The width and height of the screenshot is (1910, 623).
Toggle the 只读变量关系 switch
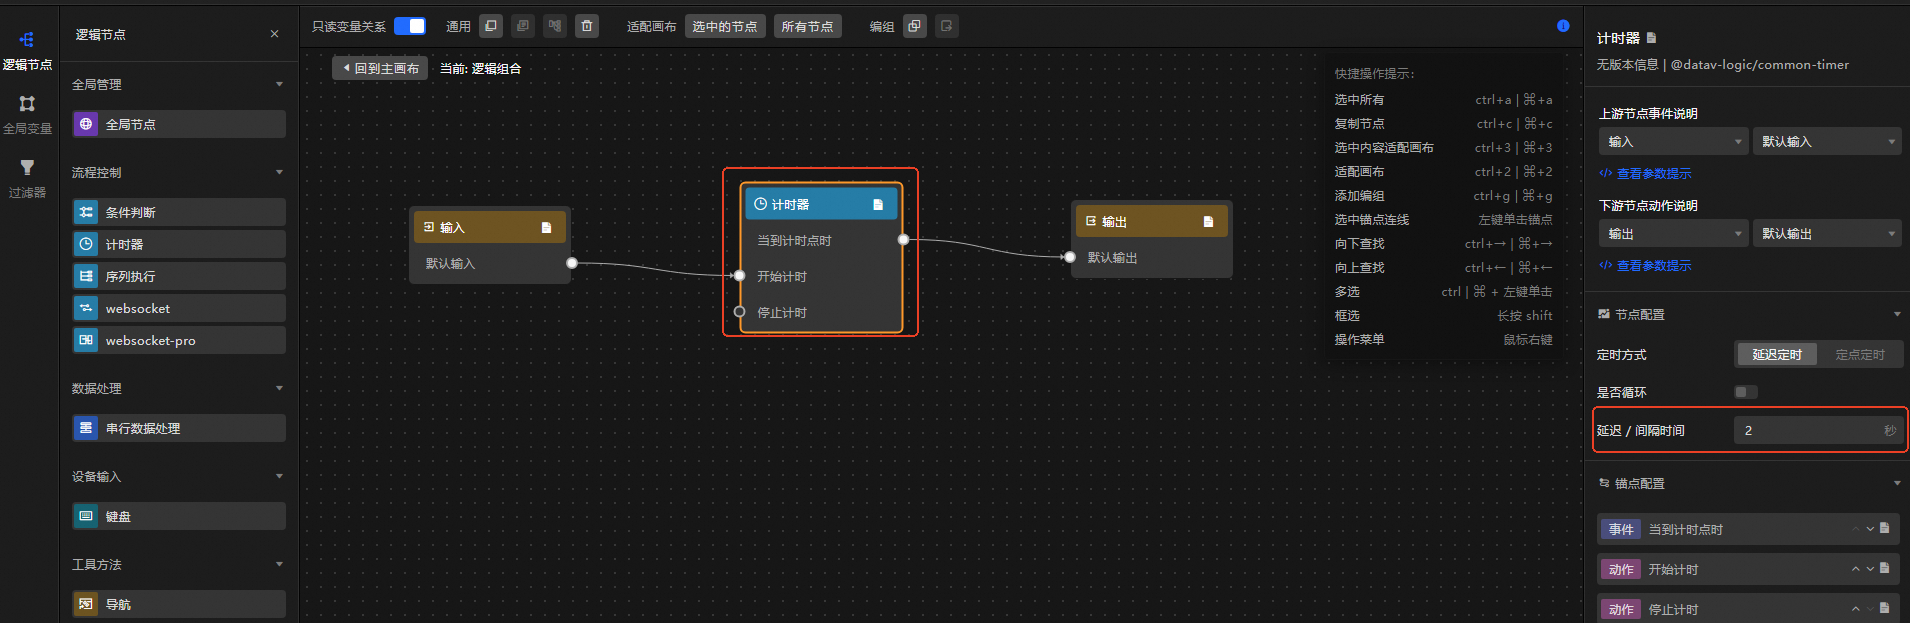tap(409, 26)
